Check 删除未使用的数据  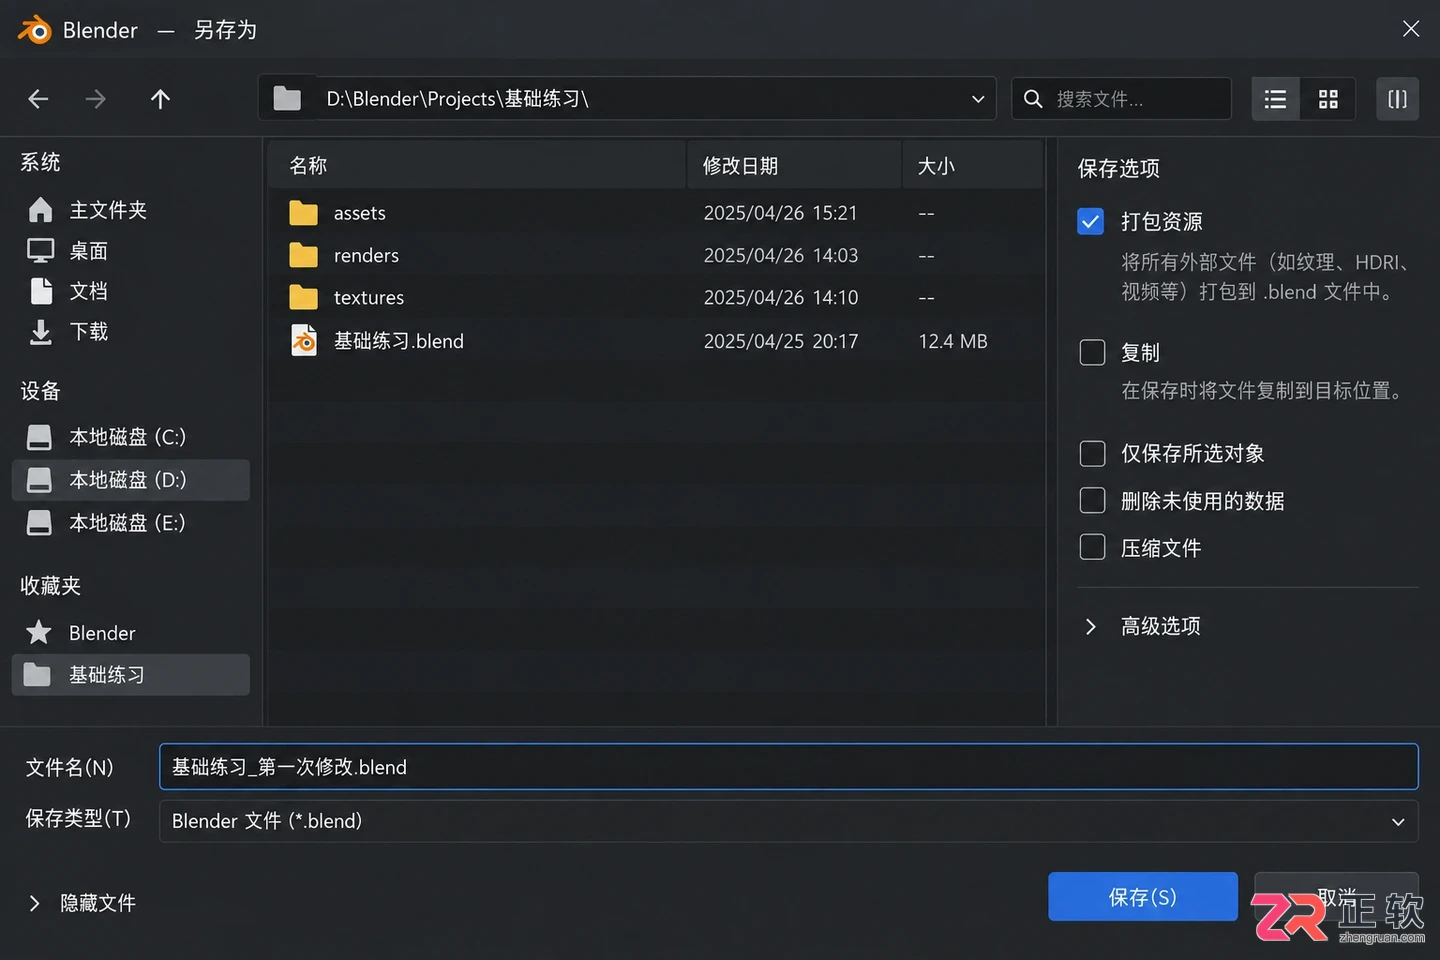coord(1092,500)
